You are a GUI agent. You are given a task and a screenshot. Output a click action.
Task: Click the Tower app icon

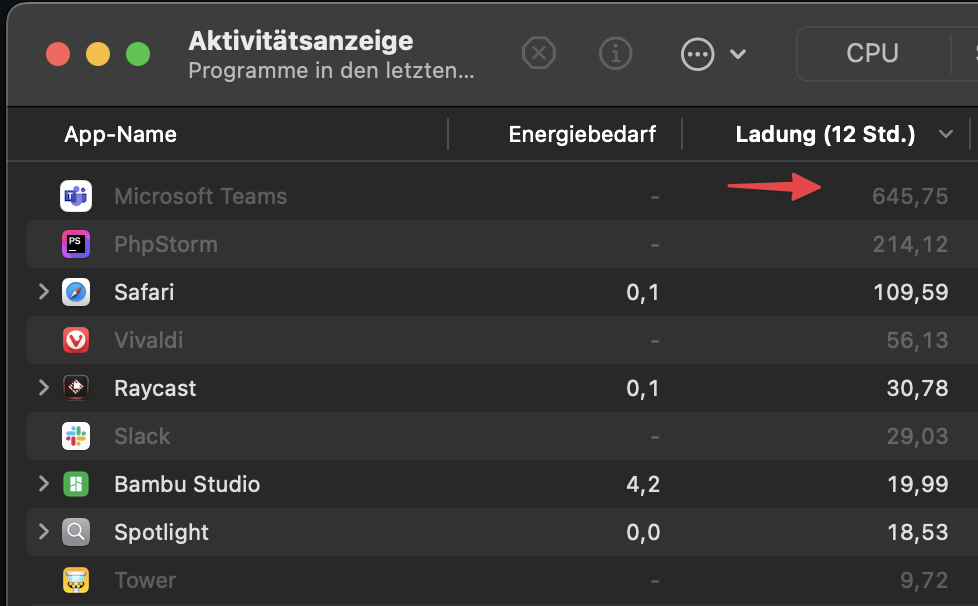[x=76, y=580]
